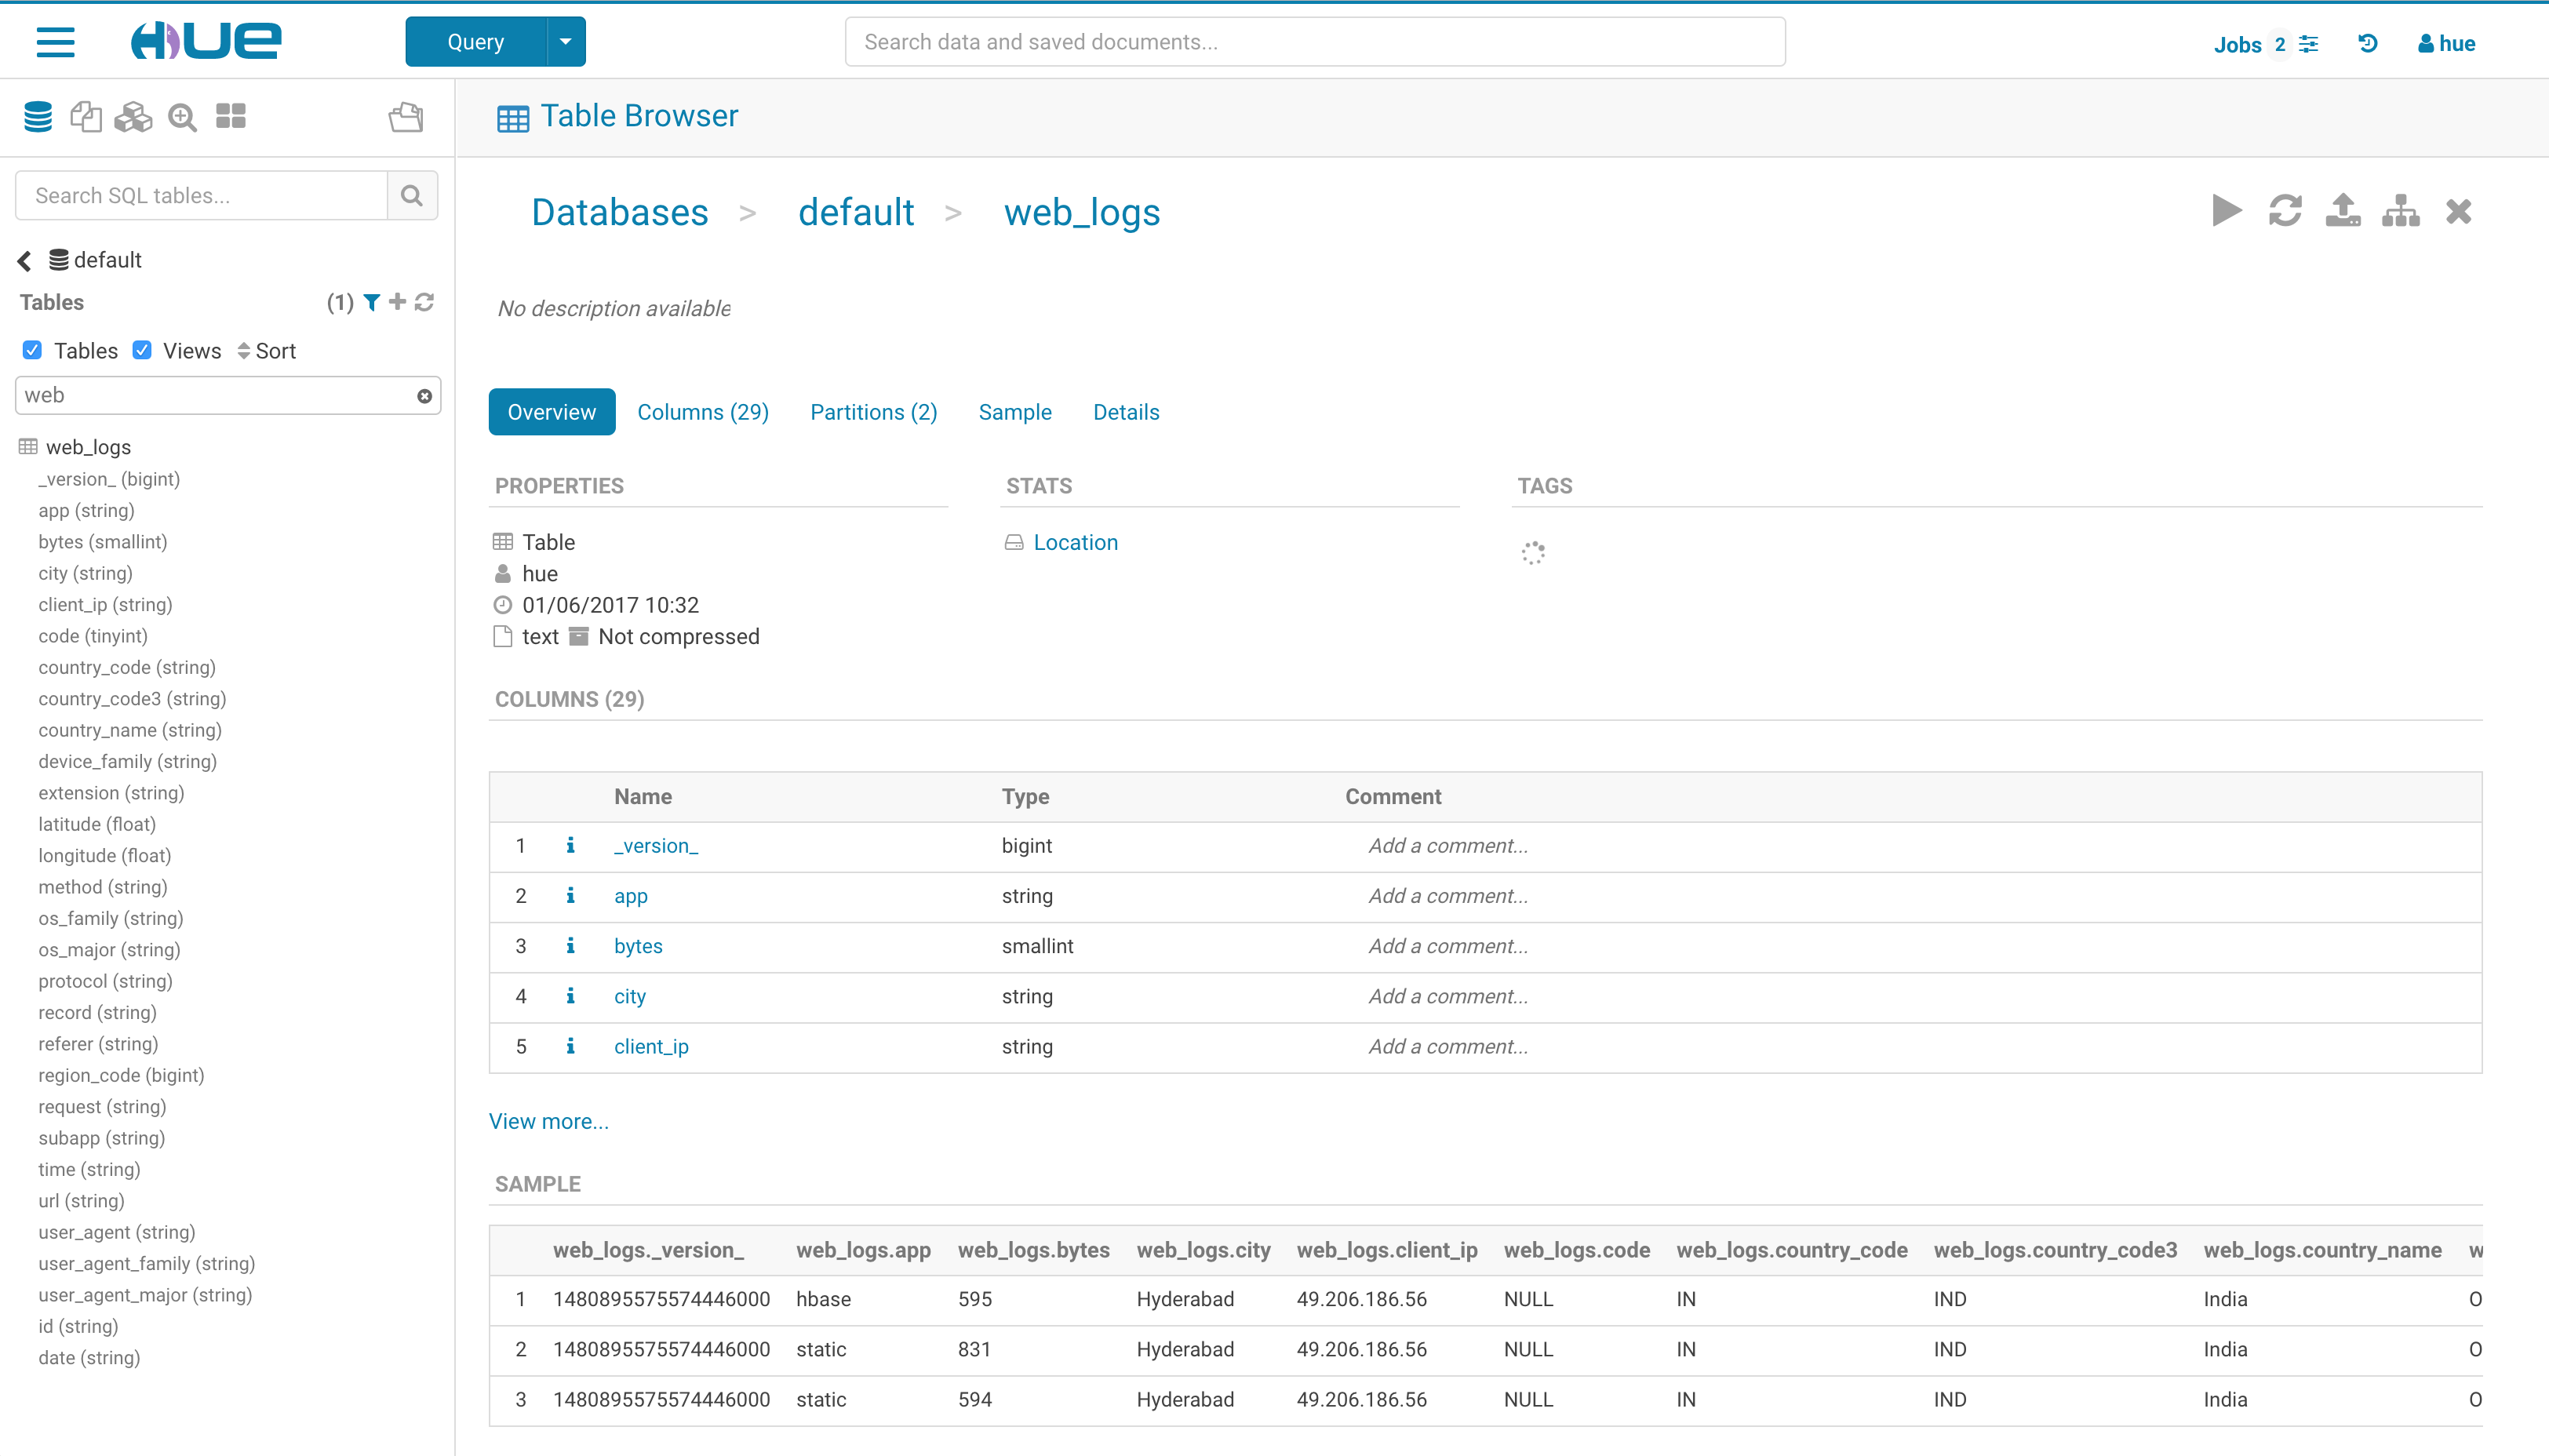Click the query play icon for web_logs
The image size is (2549, 1456).
tap(2226, 211)
